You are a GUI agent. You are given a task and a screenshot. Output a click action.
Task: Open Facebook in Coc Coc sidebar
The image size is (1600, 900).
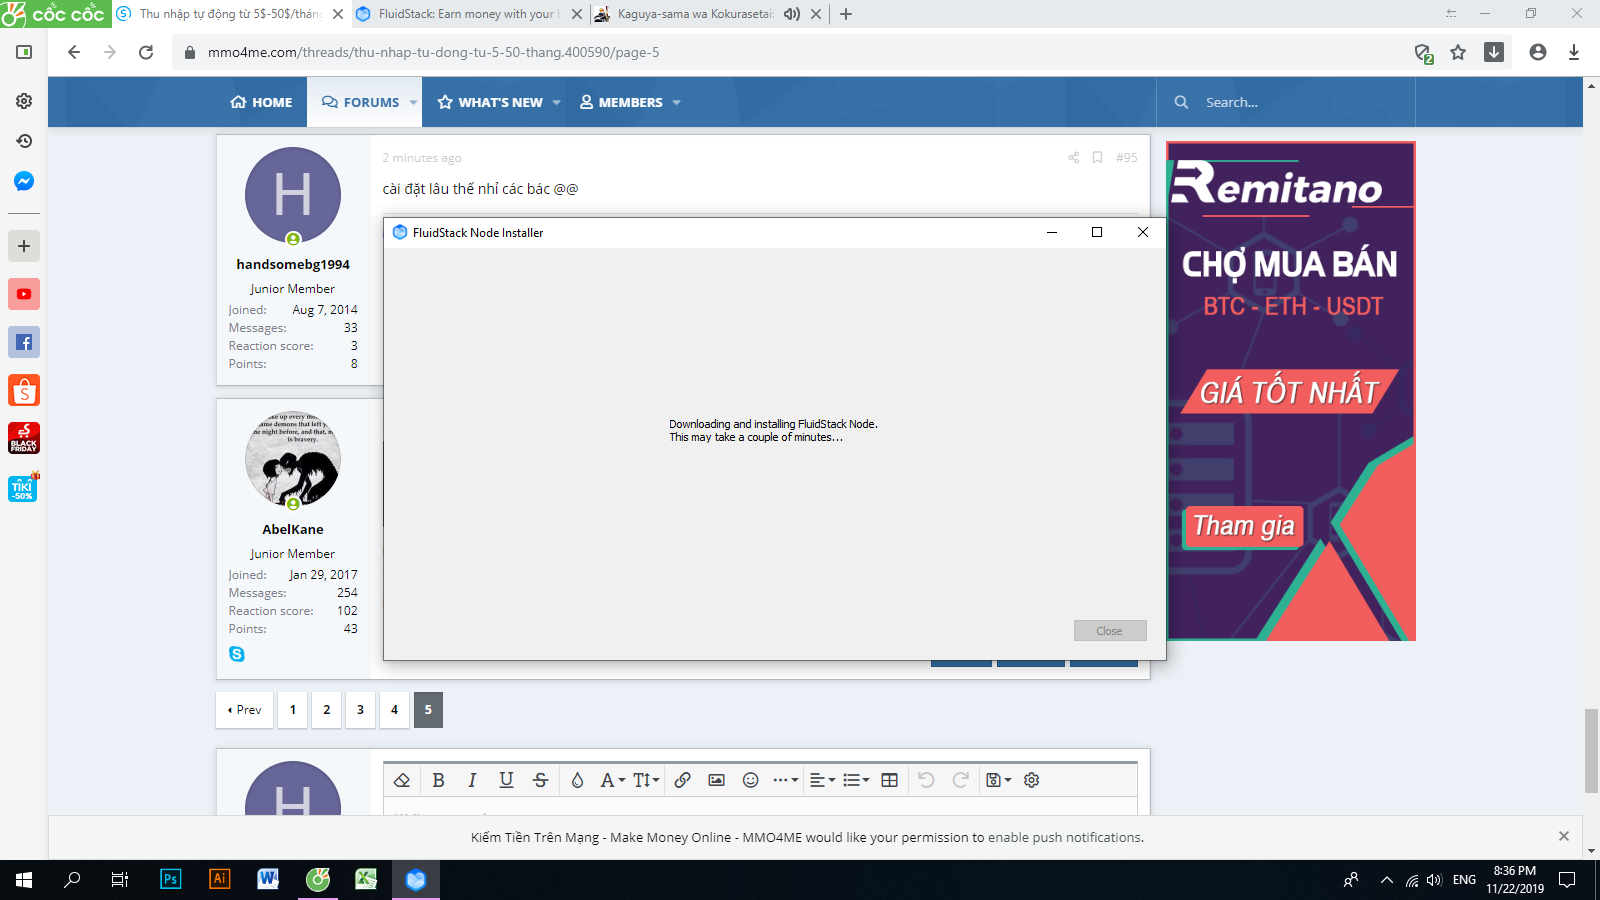[24, 342]
